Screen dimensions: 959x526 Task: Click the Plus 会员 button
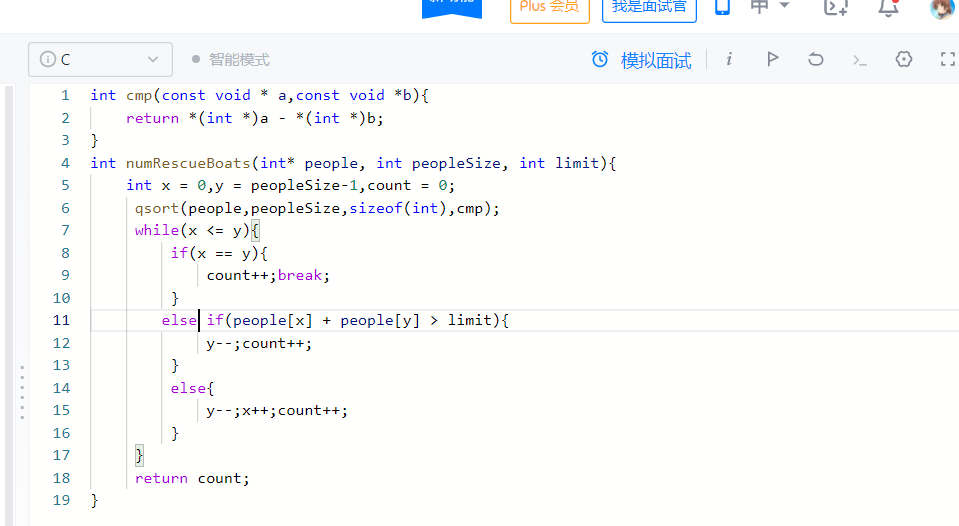point(549,9)
